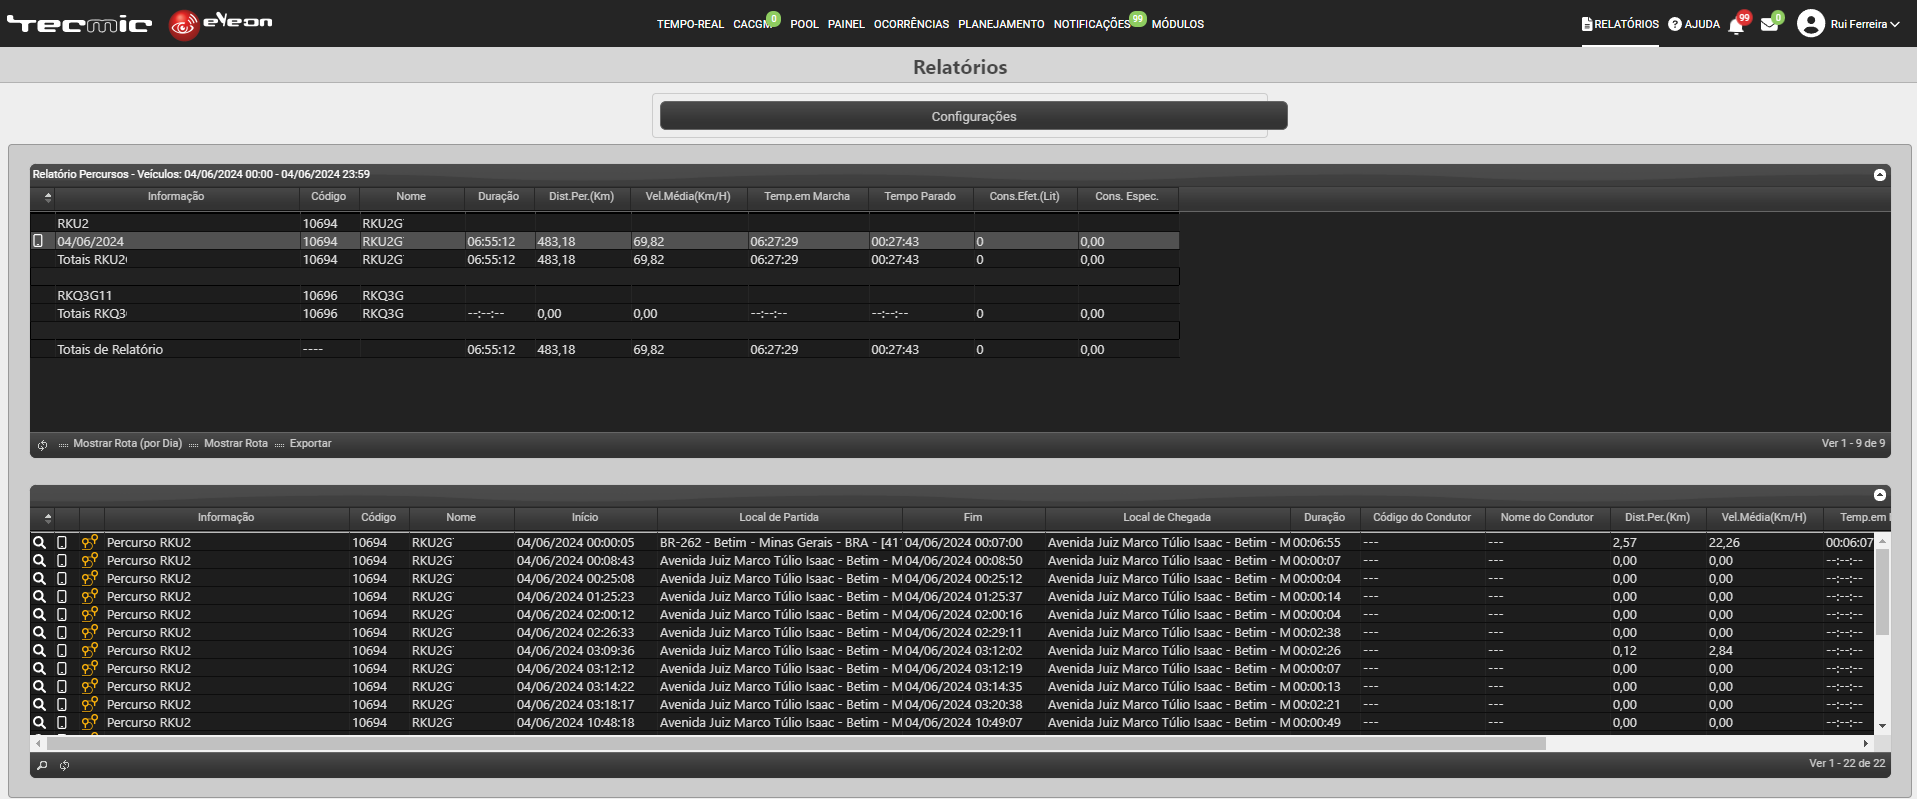Image resolution: width=1917 pixels, height=799 pixels.
Task: Click the refresh icon left of Mostrar Rota (por Dia)
Action: point(42,445)
